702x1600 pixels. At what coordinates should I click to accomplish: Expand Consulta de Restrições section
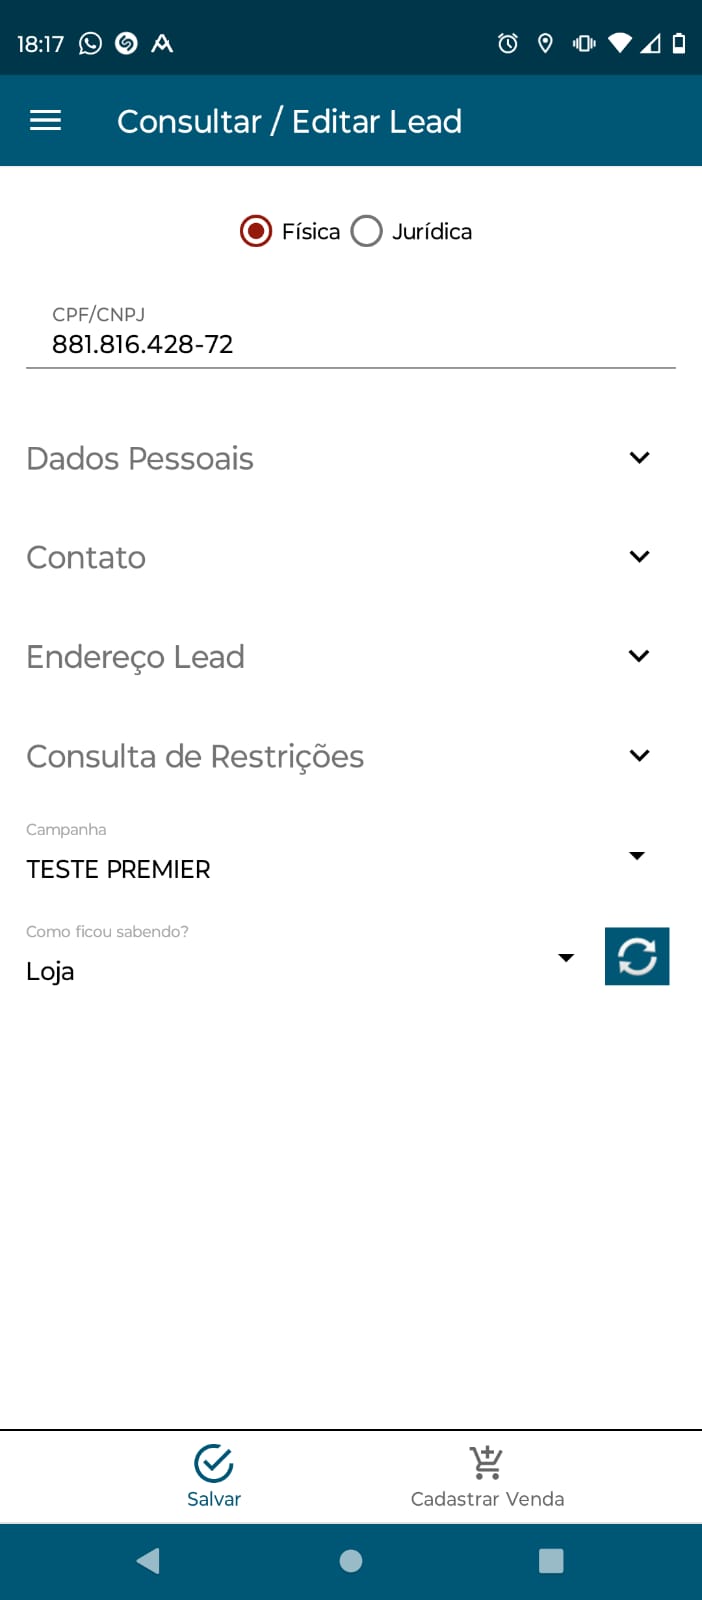(639, 756)
